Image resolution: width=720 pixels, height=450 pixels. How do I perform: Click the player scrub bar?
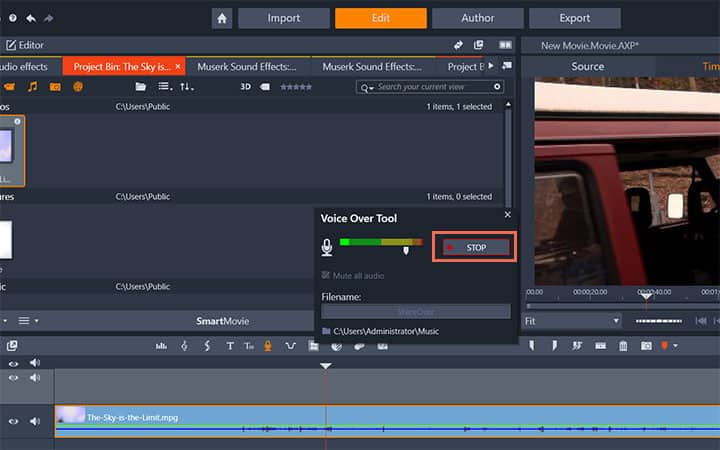coord(622,306)
